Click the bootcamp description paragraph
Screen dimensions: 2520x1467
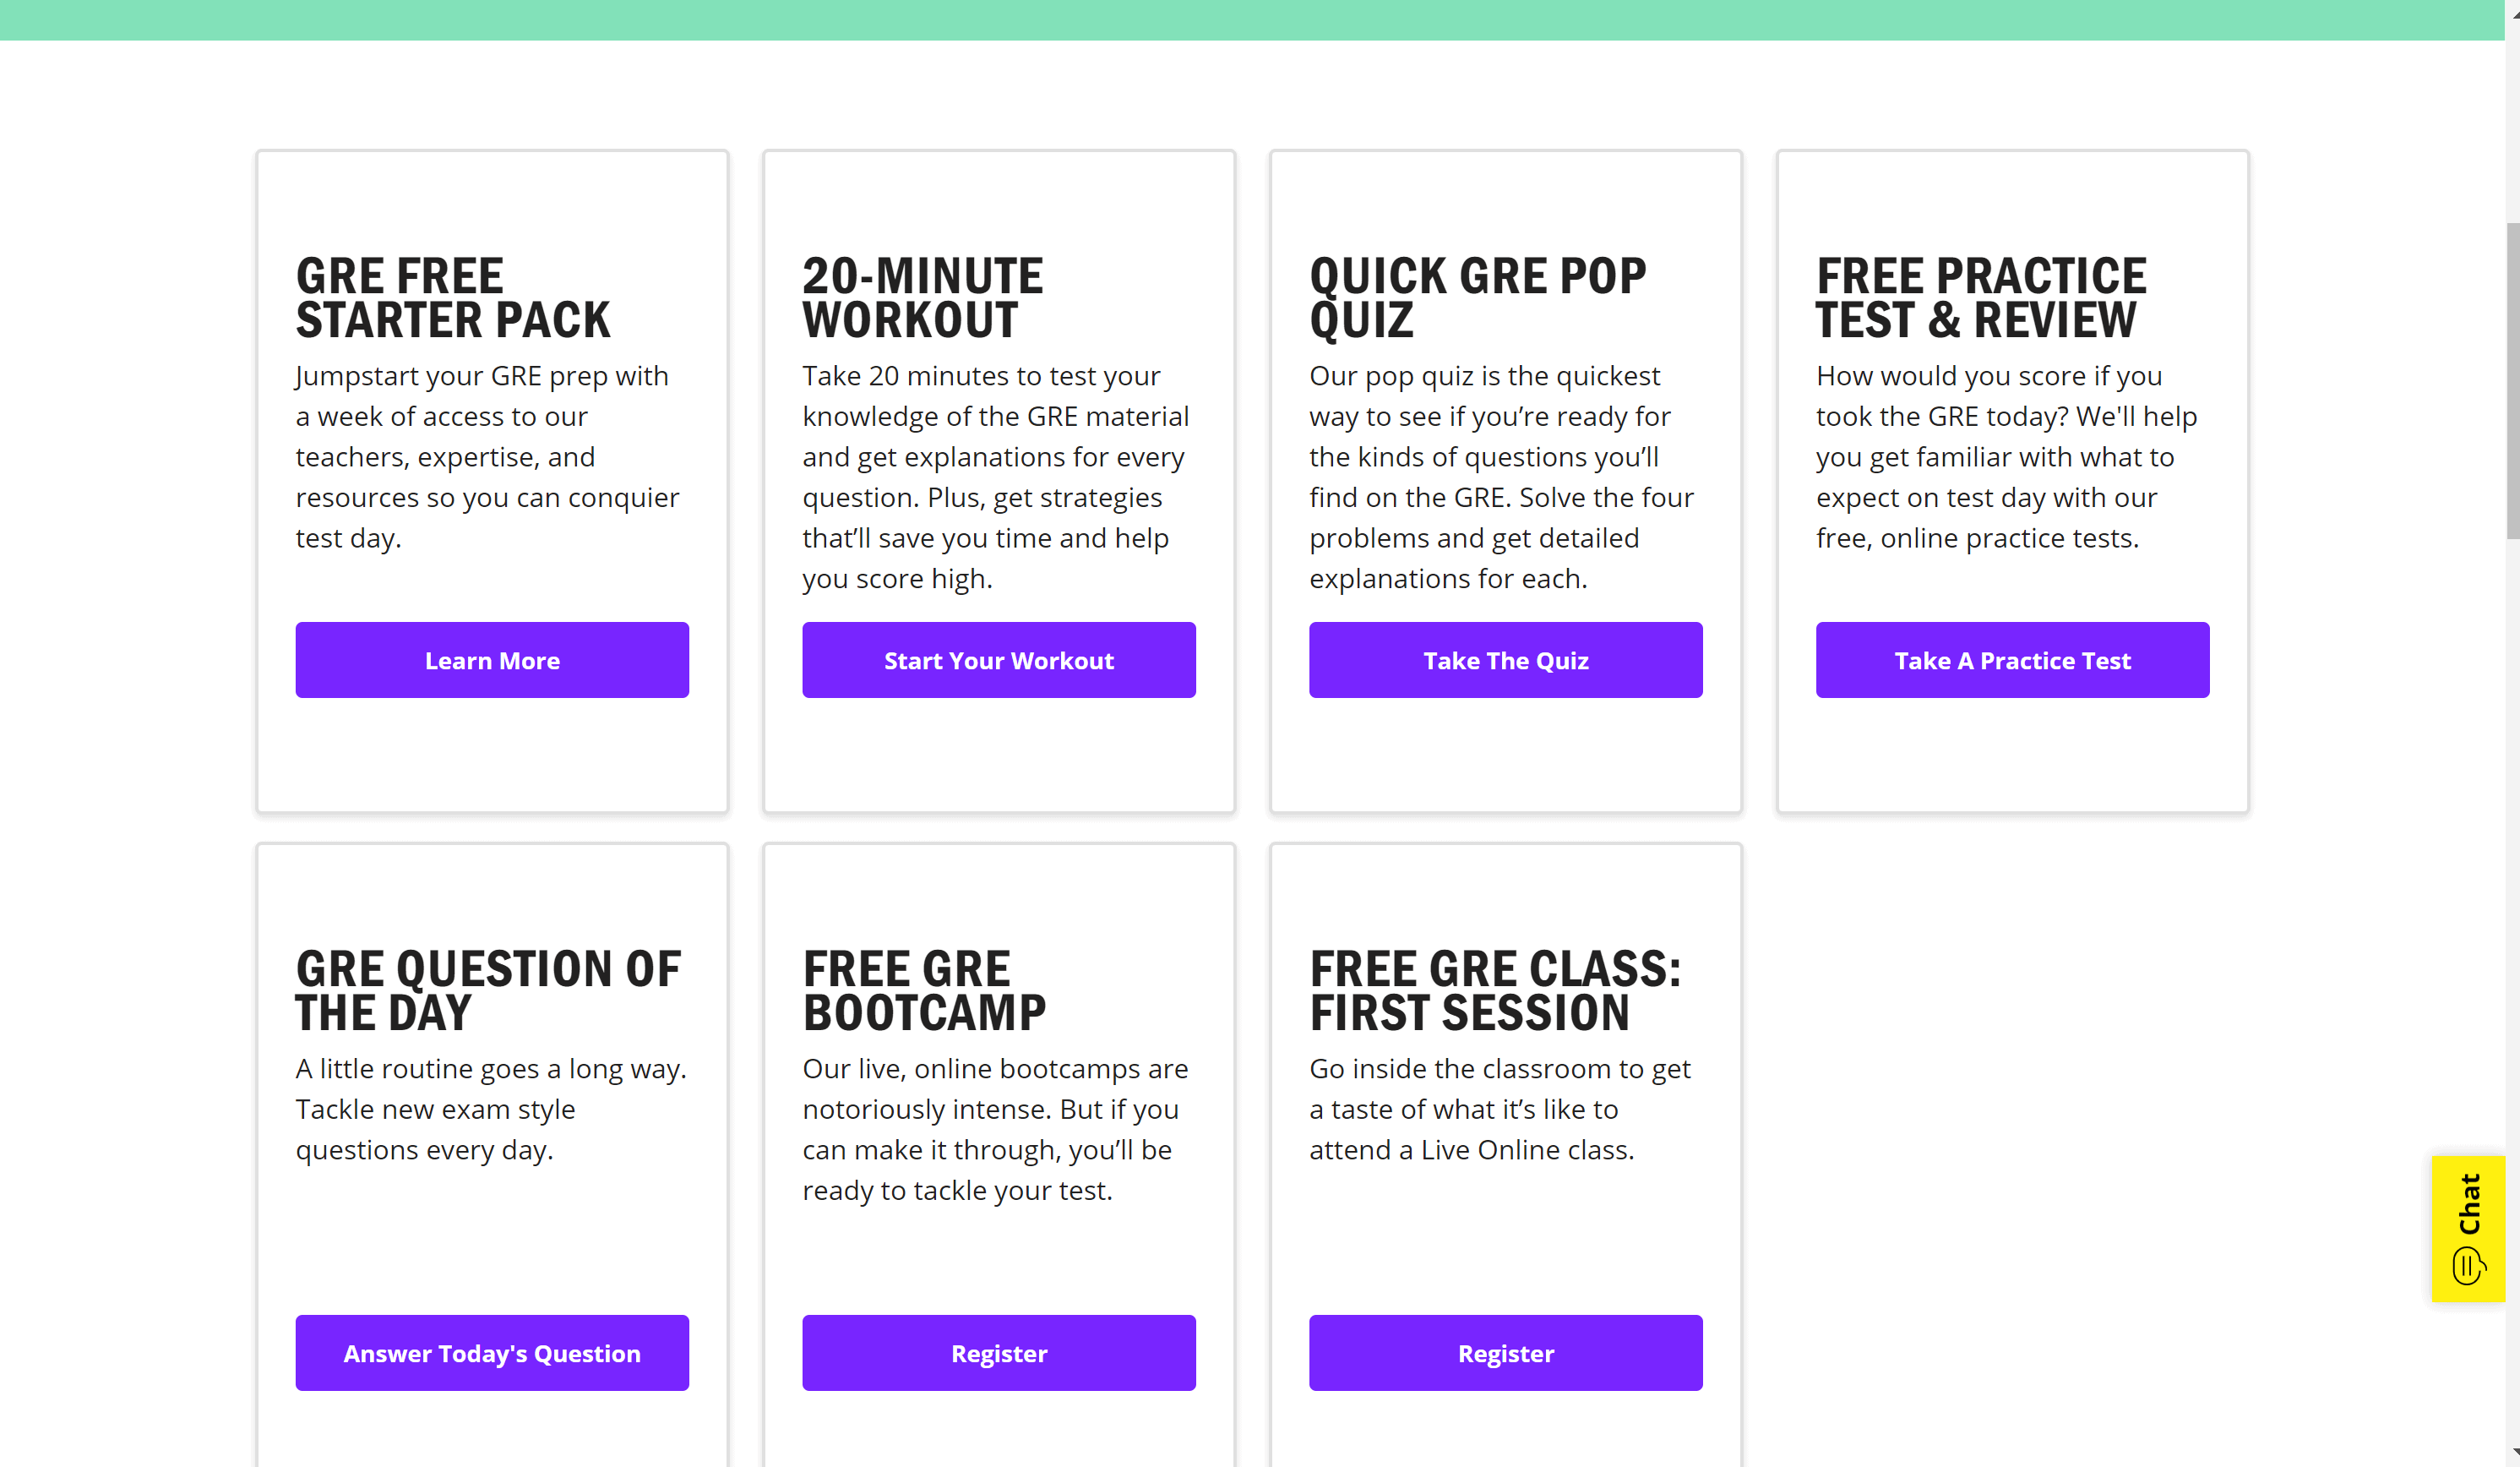[995, 1130]
